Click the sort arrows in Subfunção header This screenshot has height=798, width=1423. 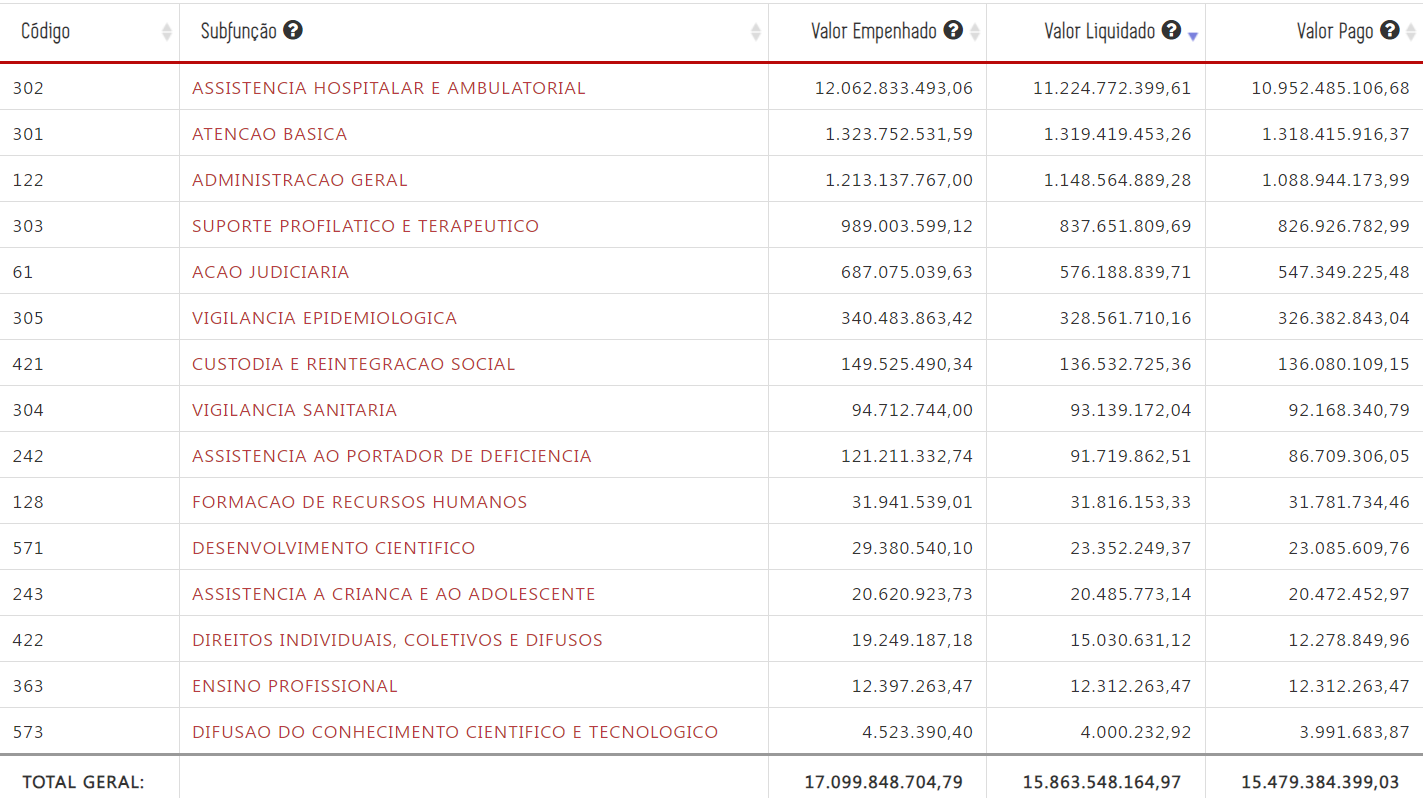pyautogui.click(x=756, y=33)
